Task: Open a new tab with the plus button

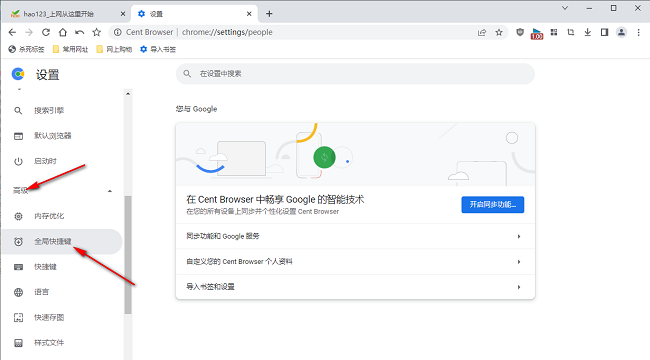Action: (x=269, y=14)
